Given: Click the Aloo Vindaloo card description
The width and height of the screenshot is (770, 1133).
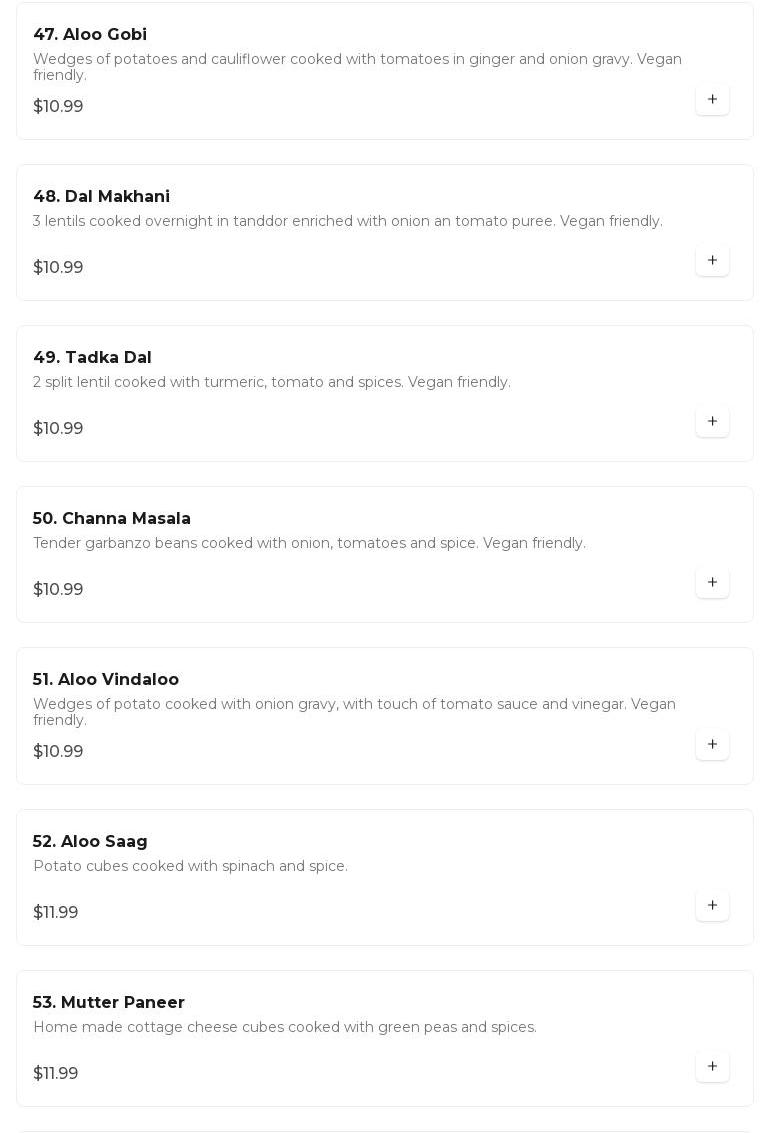Looking at the screenshot, I should [x=355, y=712].
